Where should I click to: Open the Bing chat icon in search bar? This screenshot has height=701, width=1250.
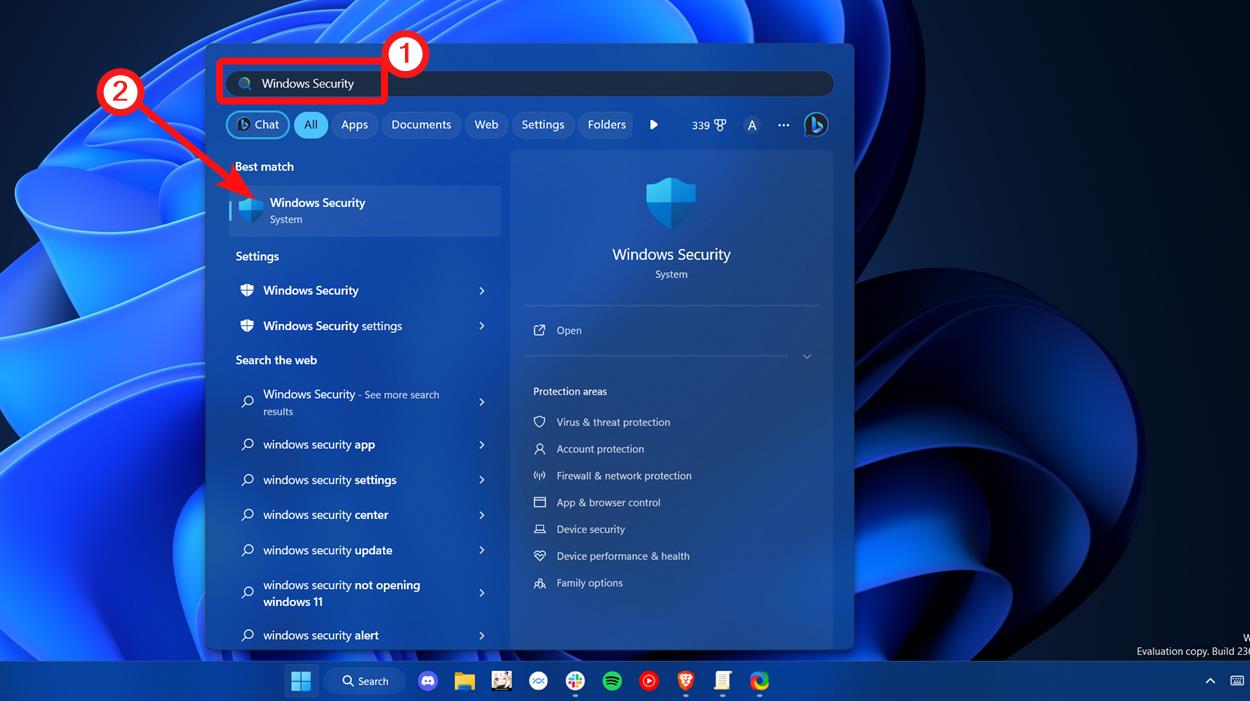[x=816, y=124]
